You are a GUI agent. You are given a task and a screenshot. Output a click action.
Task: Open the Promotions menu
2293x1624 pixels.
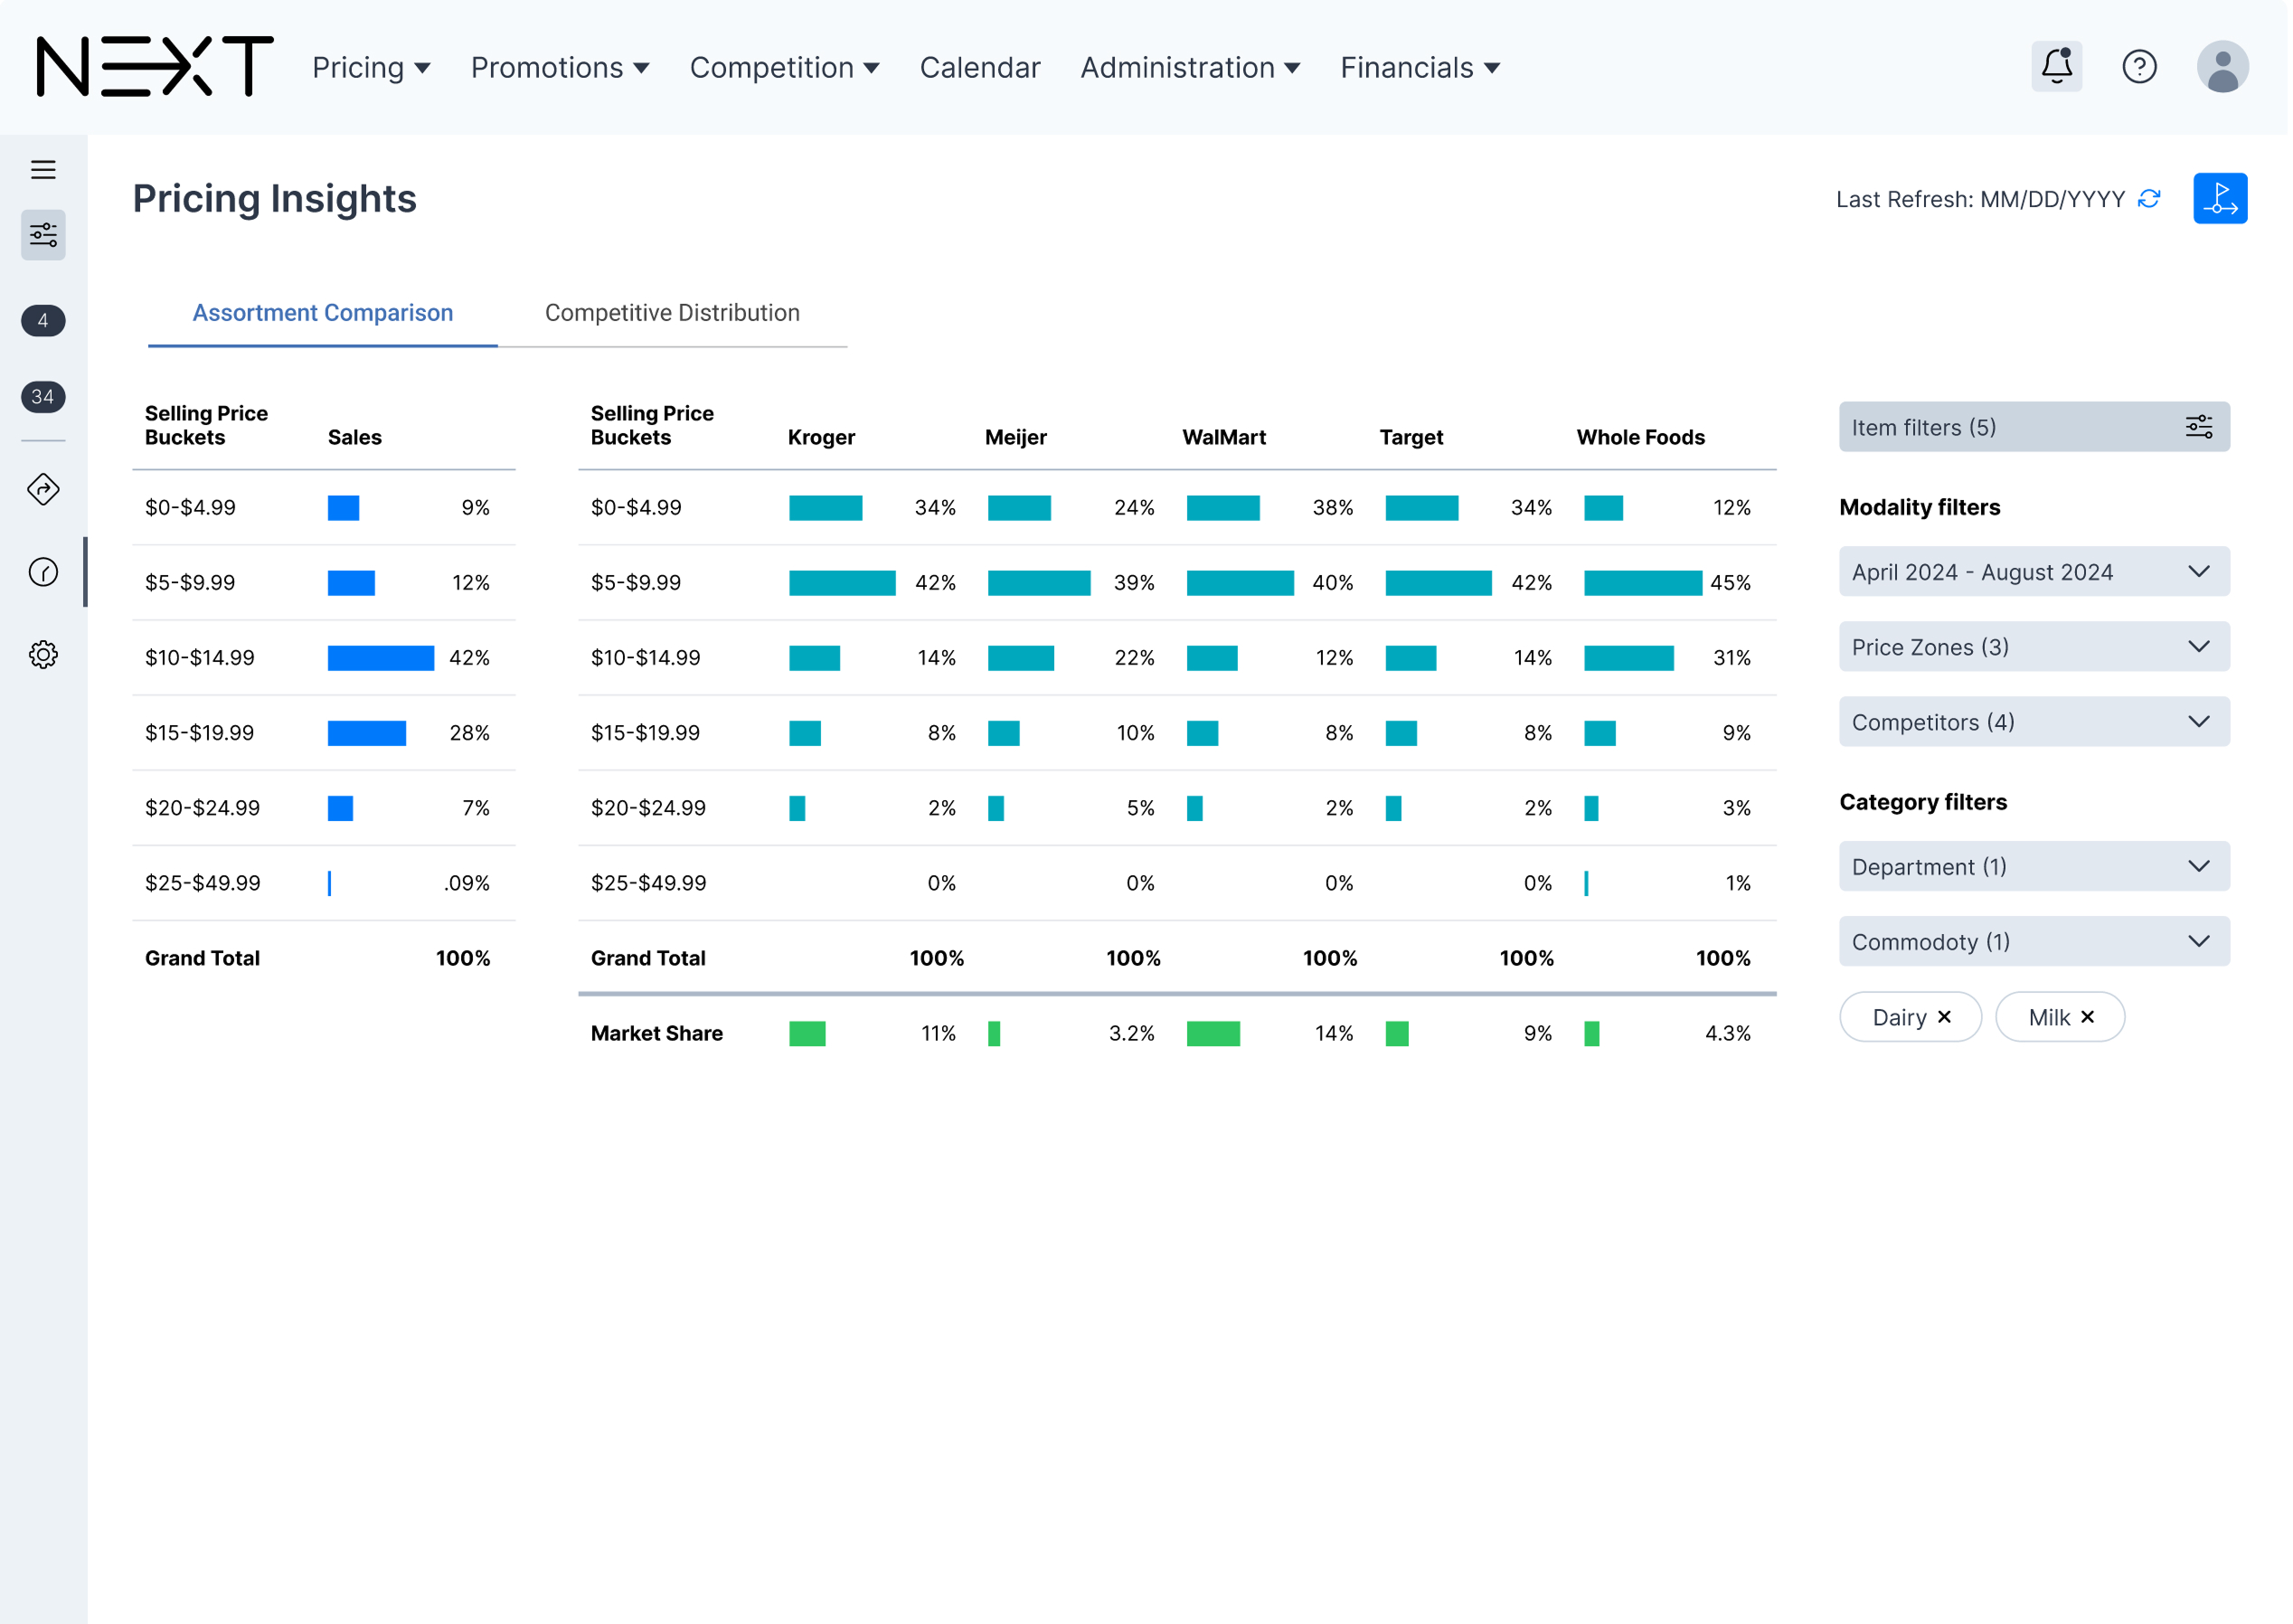(x=560, y=68)
